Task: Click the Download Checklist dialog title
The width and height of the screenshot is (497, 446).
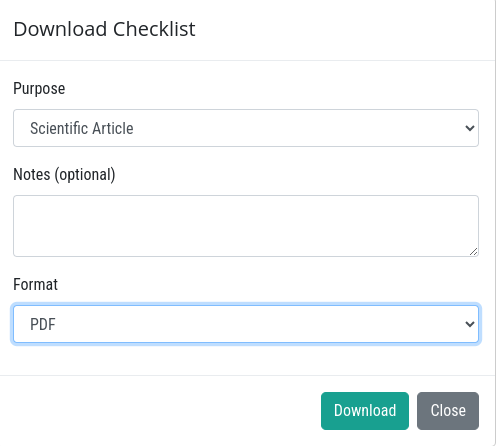Action: pos(104,29)
